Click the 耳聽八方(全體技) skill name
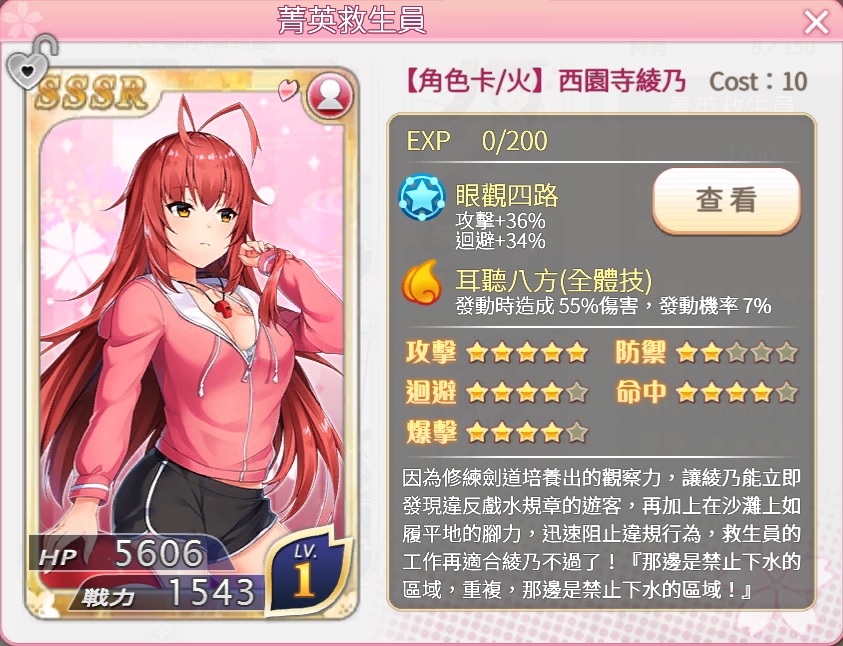 [x=554, y=280]
